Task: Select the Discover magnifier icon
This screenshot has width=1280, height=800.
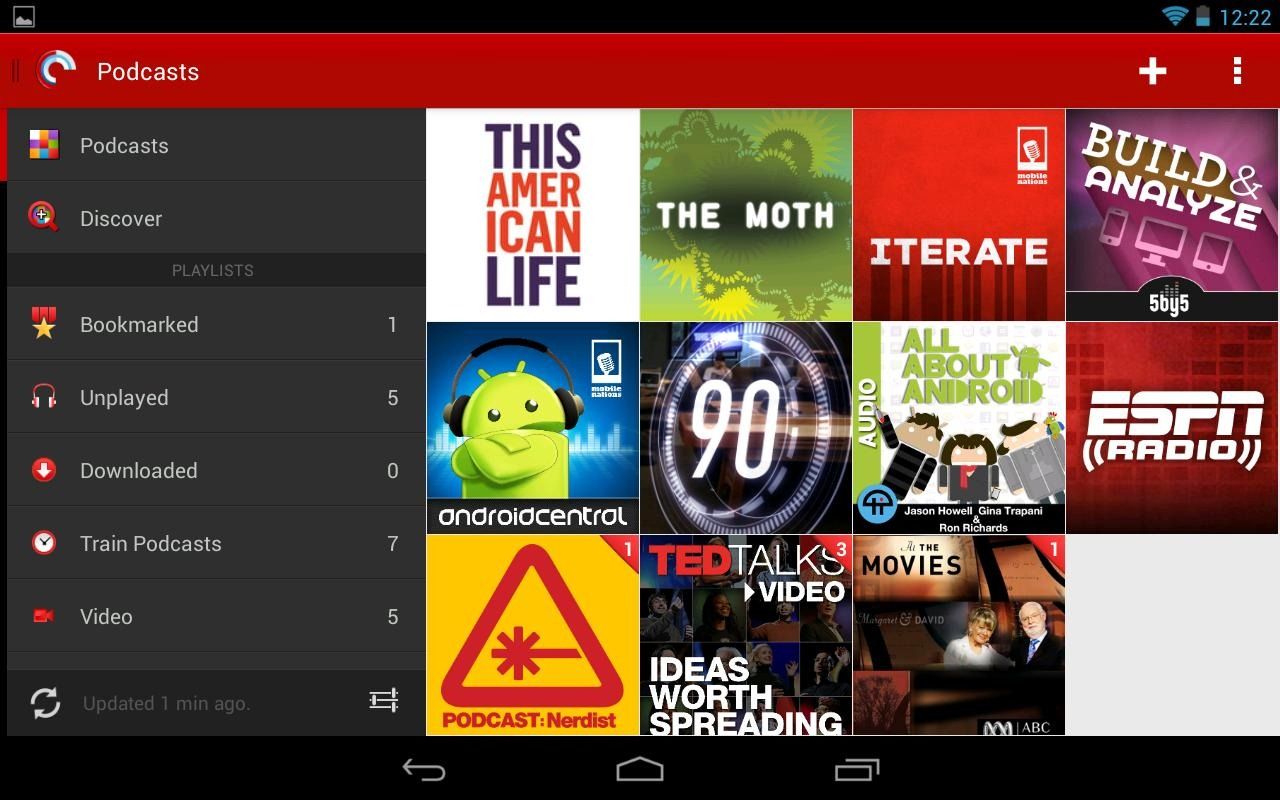Action: point(44,218)
